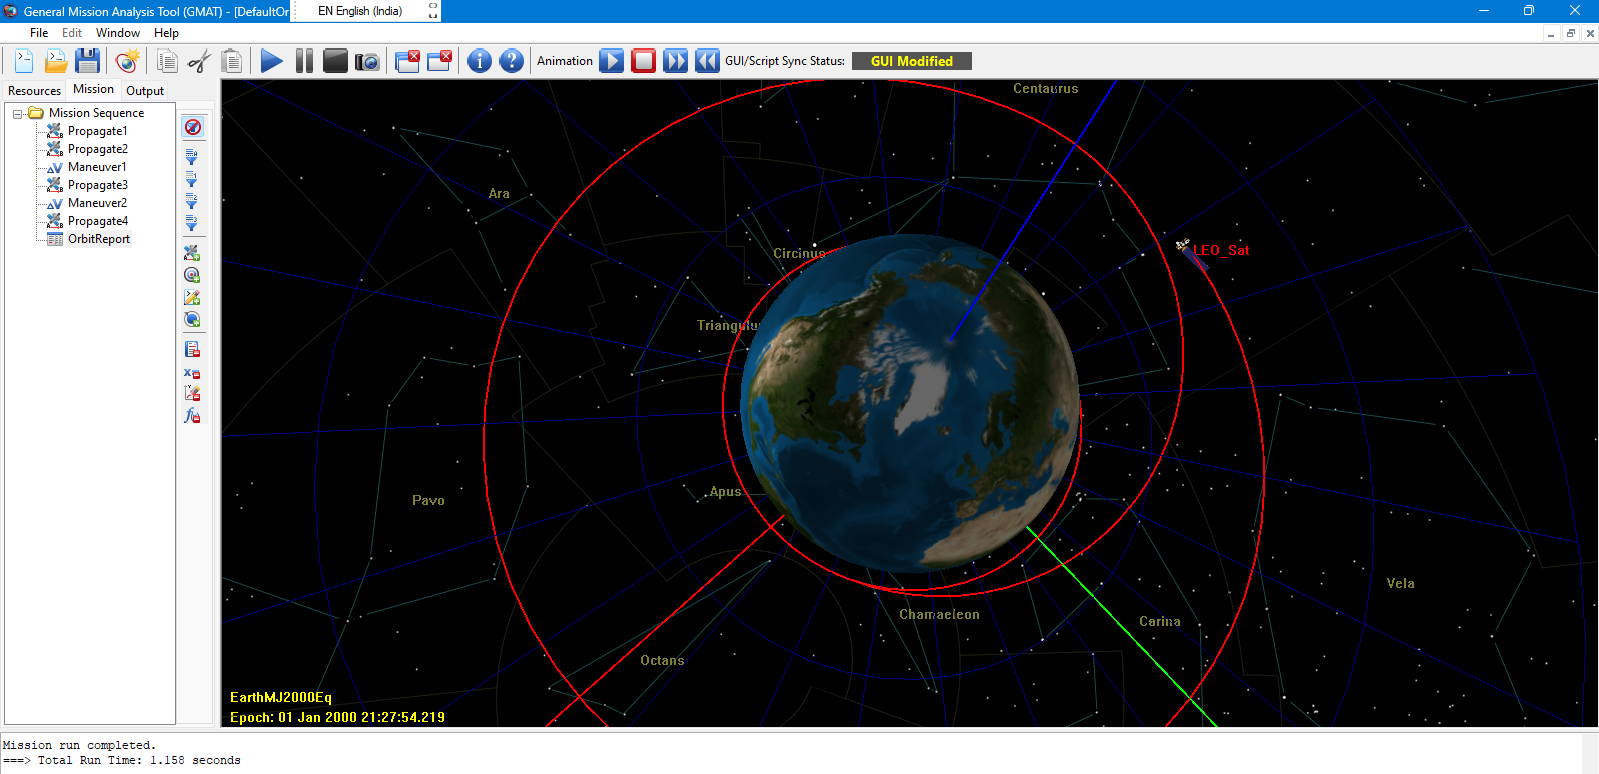Click the EarthMJ2000Eq coordinate system label

[x=281, y=697]
